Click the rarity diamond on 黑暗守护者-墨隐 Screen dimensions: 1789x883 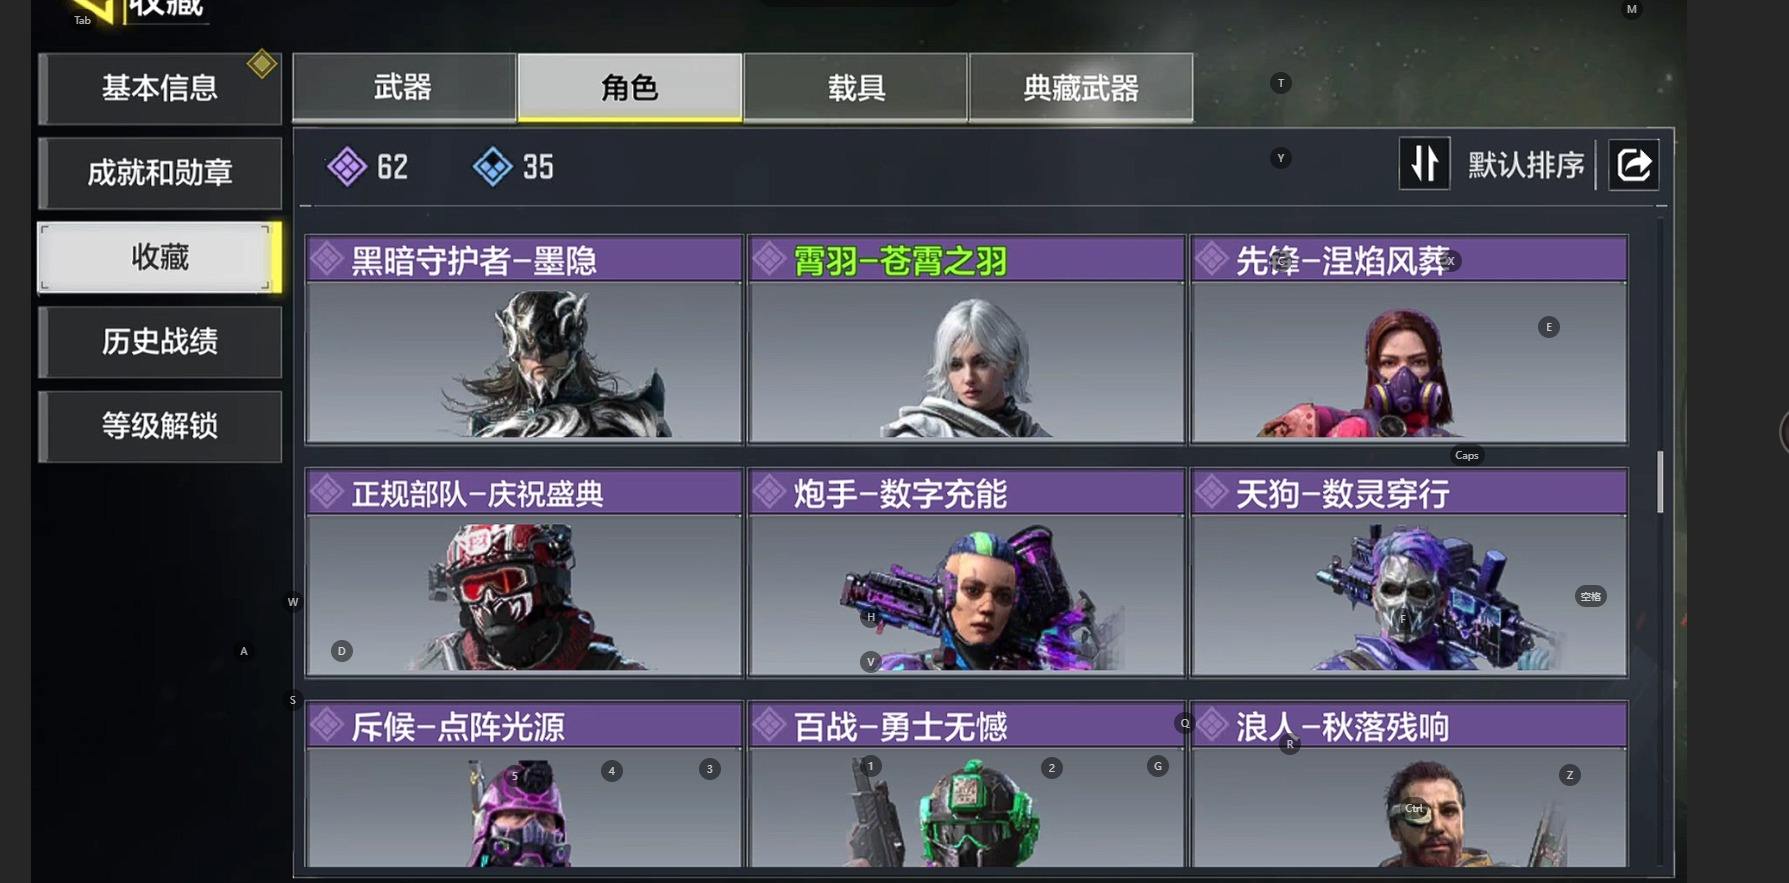coord(327,260)
